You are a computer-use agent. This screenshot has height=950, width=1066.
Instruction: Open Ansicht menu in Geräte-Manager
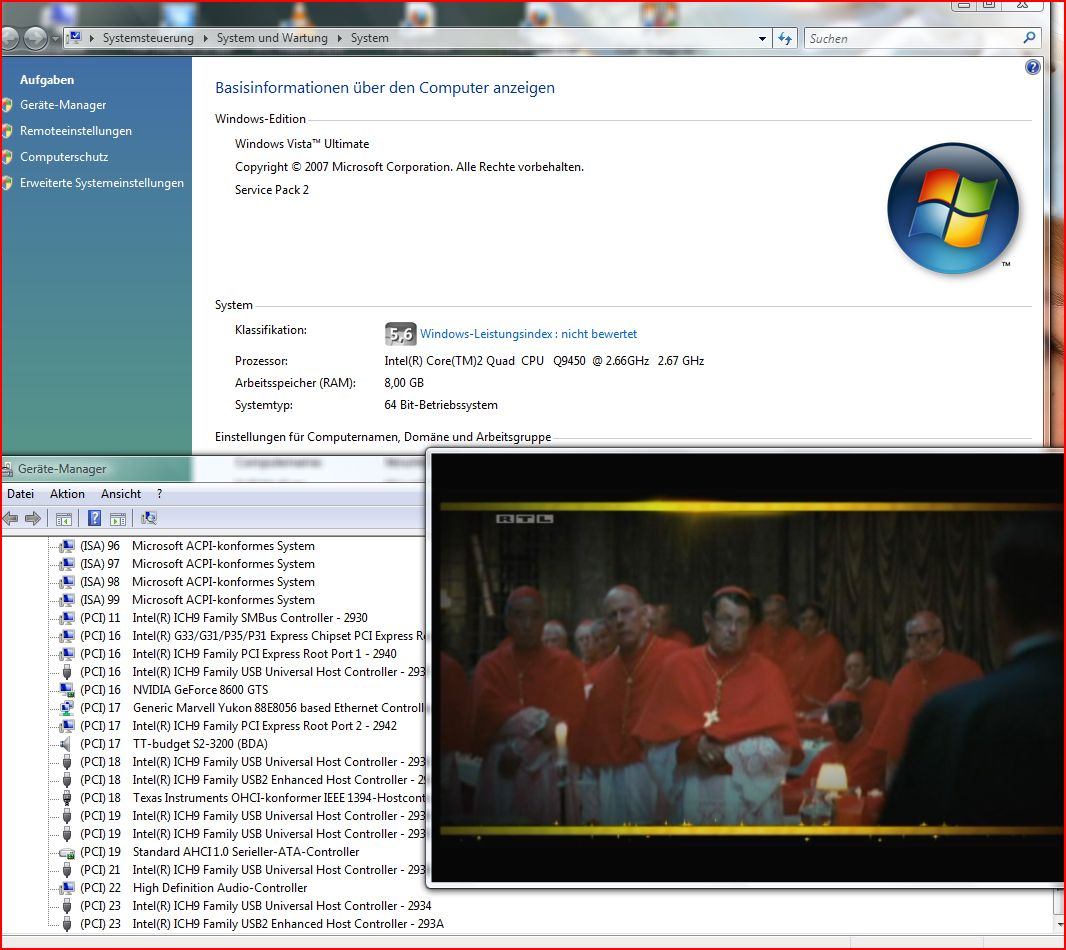tap(121, 494)
